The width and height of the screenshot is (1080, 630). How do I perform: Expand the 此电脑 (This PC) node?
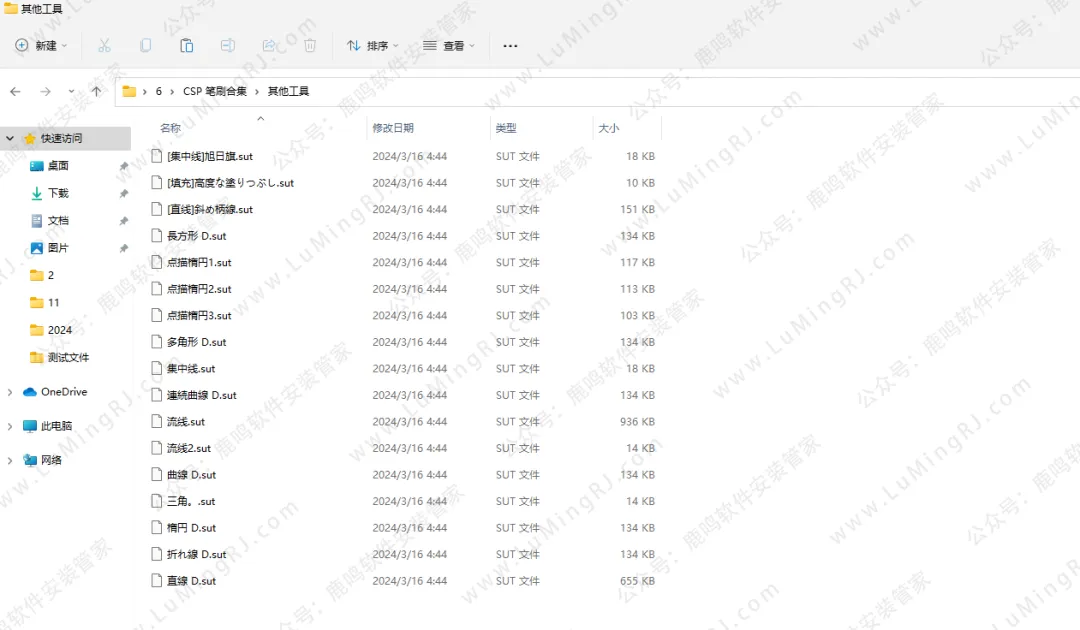pyautogui.click(x=10, y=426)
